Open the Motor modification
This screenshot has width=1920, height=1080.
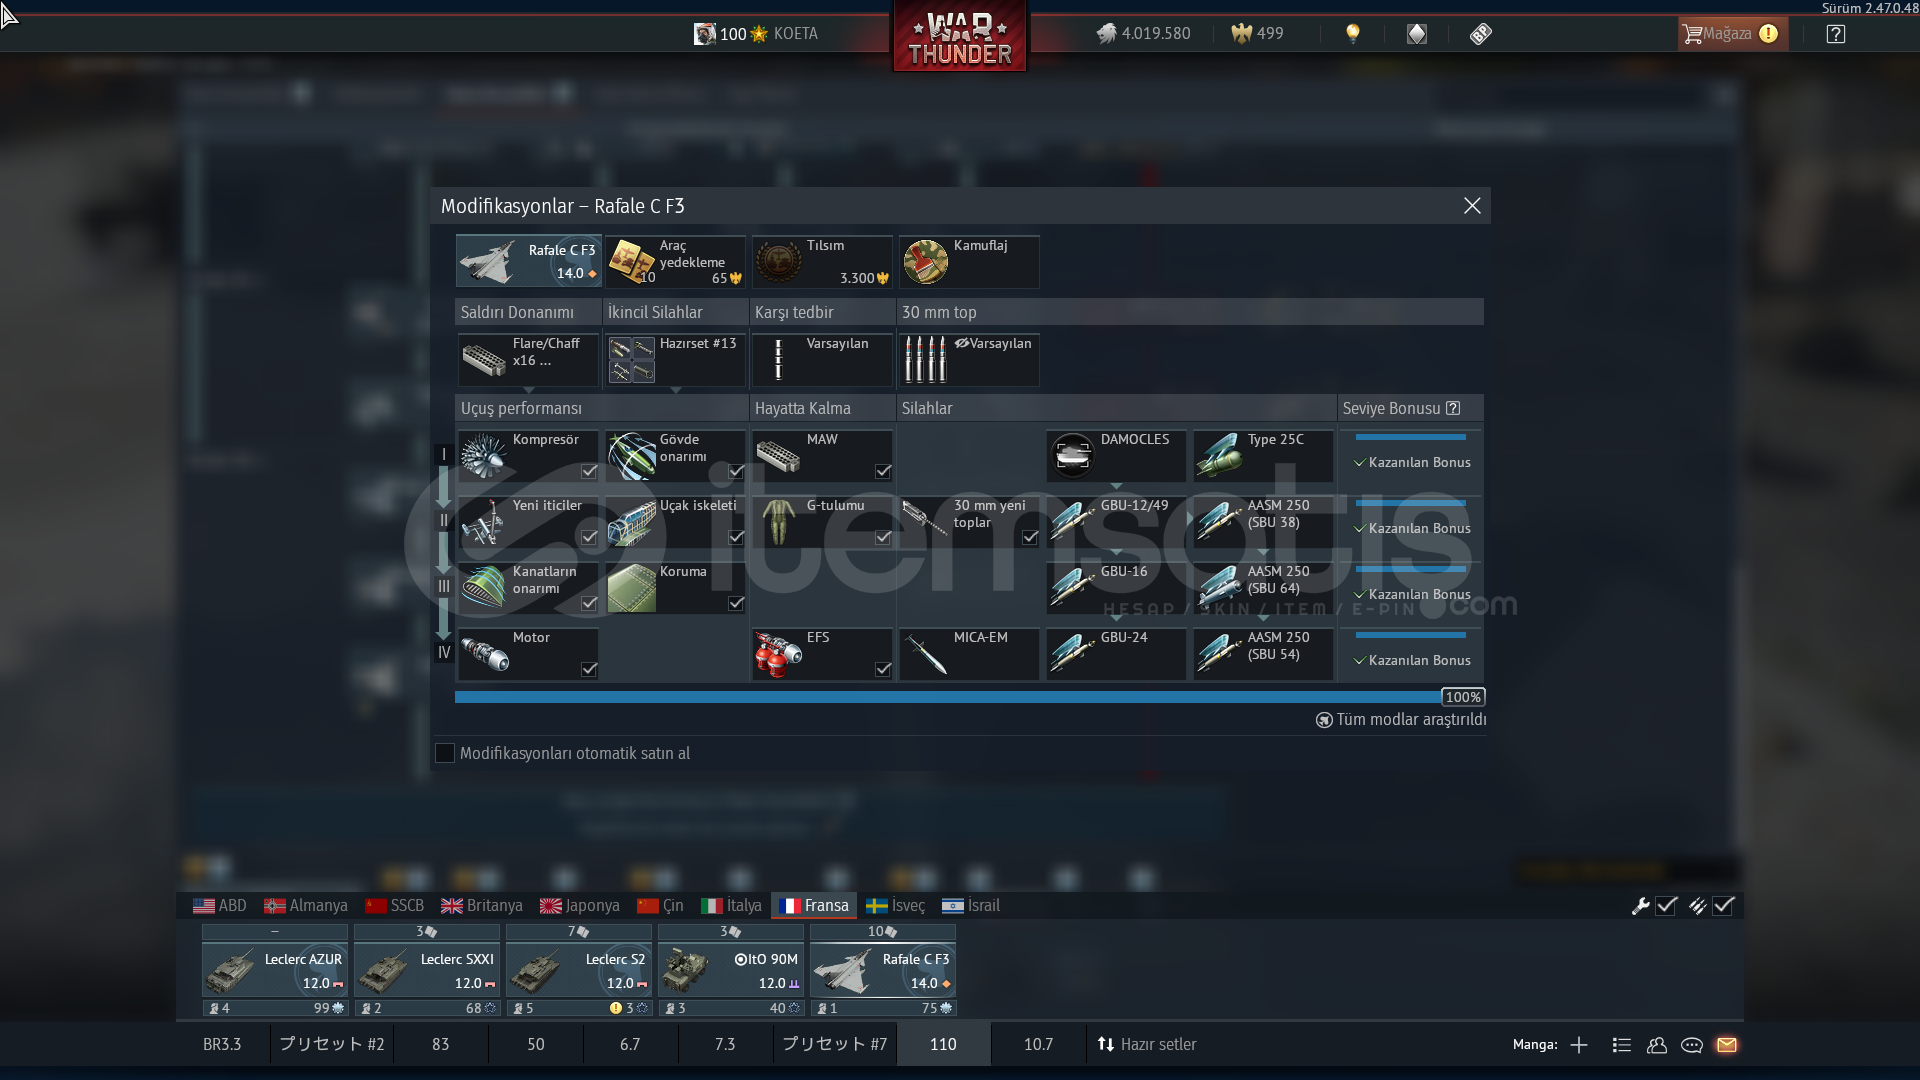[528, 654]
